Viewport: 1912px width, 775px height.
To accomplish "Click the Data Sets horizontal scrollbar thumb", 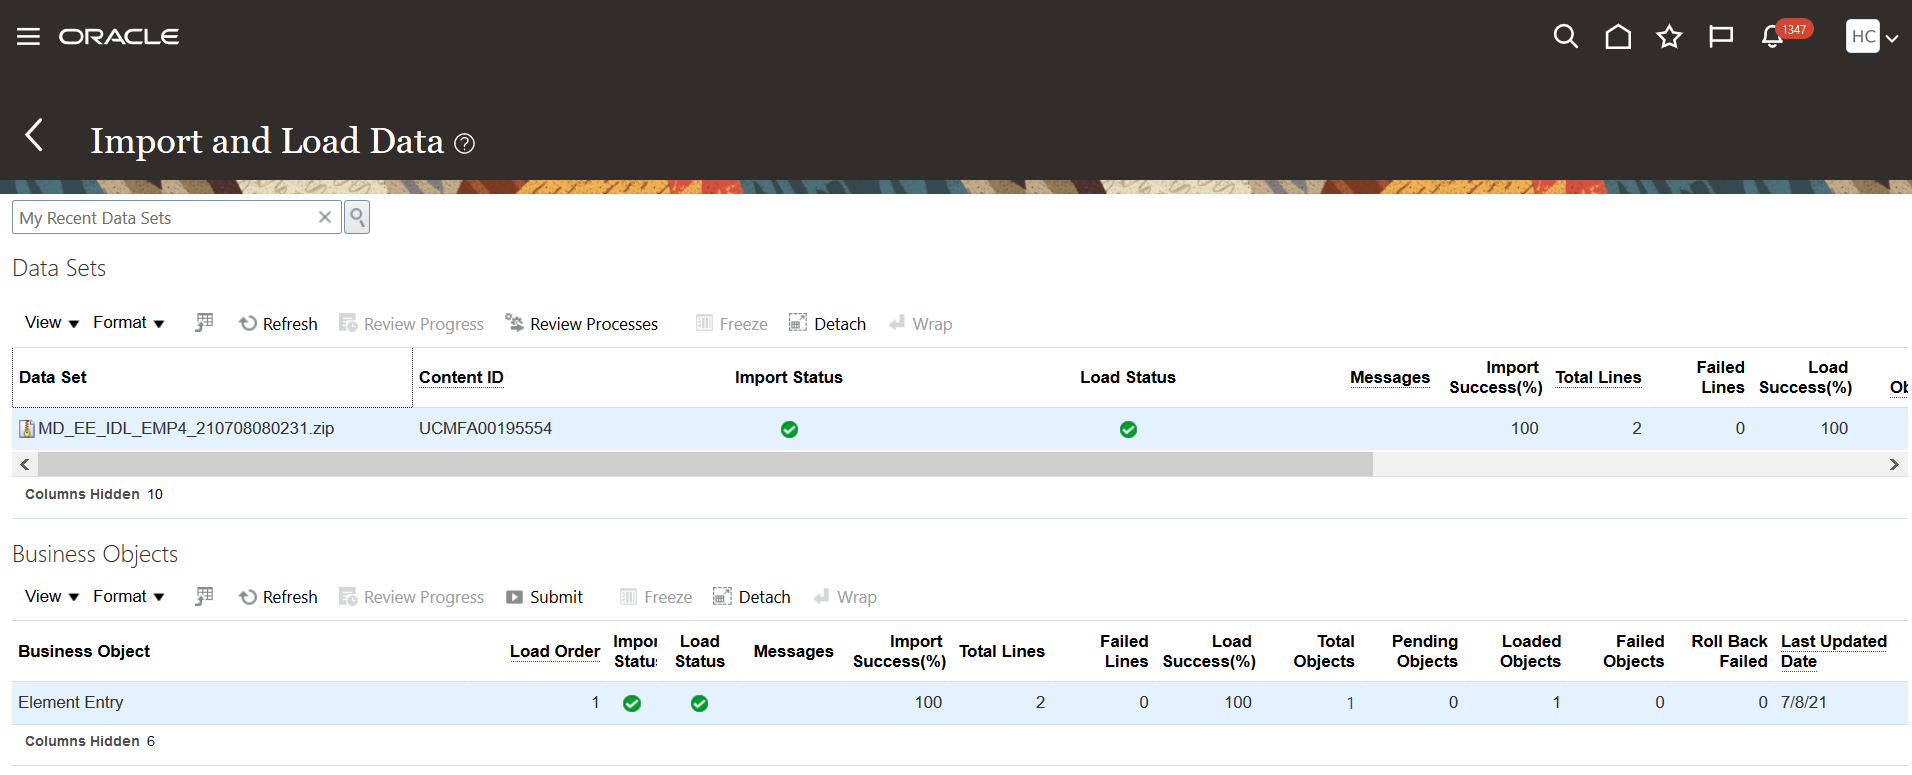I will pos(705,464).
